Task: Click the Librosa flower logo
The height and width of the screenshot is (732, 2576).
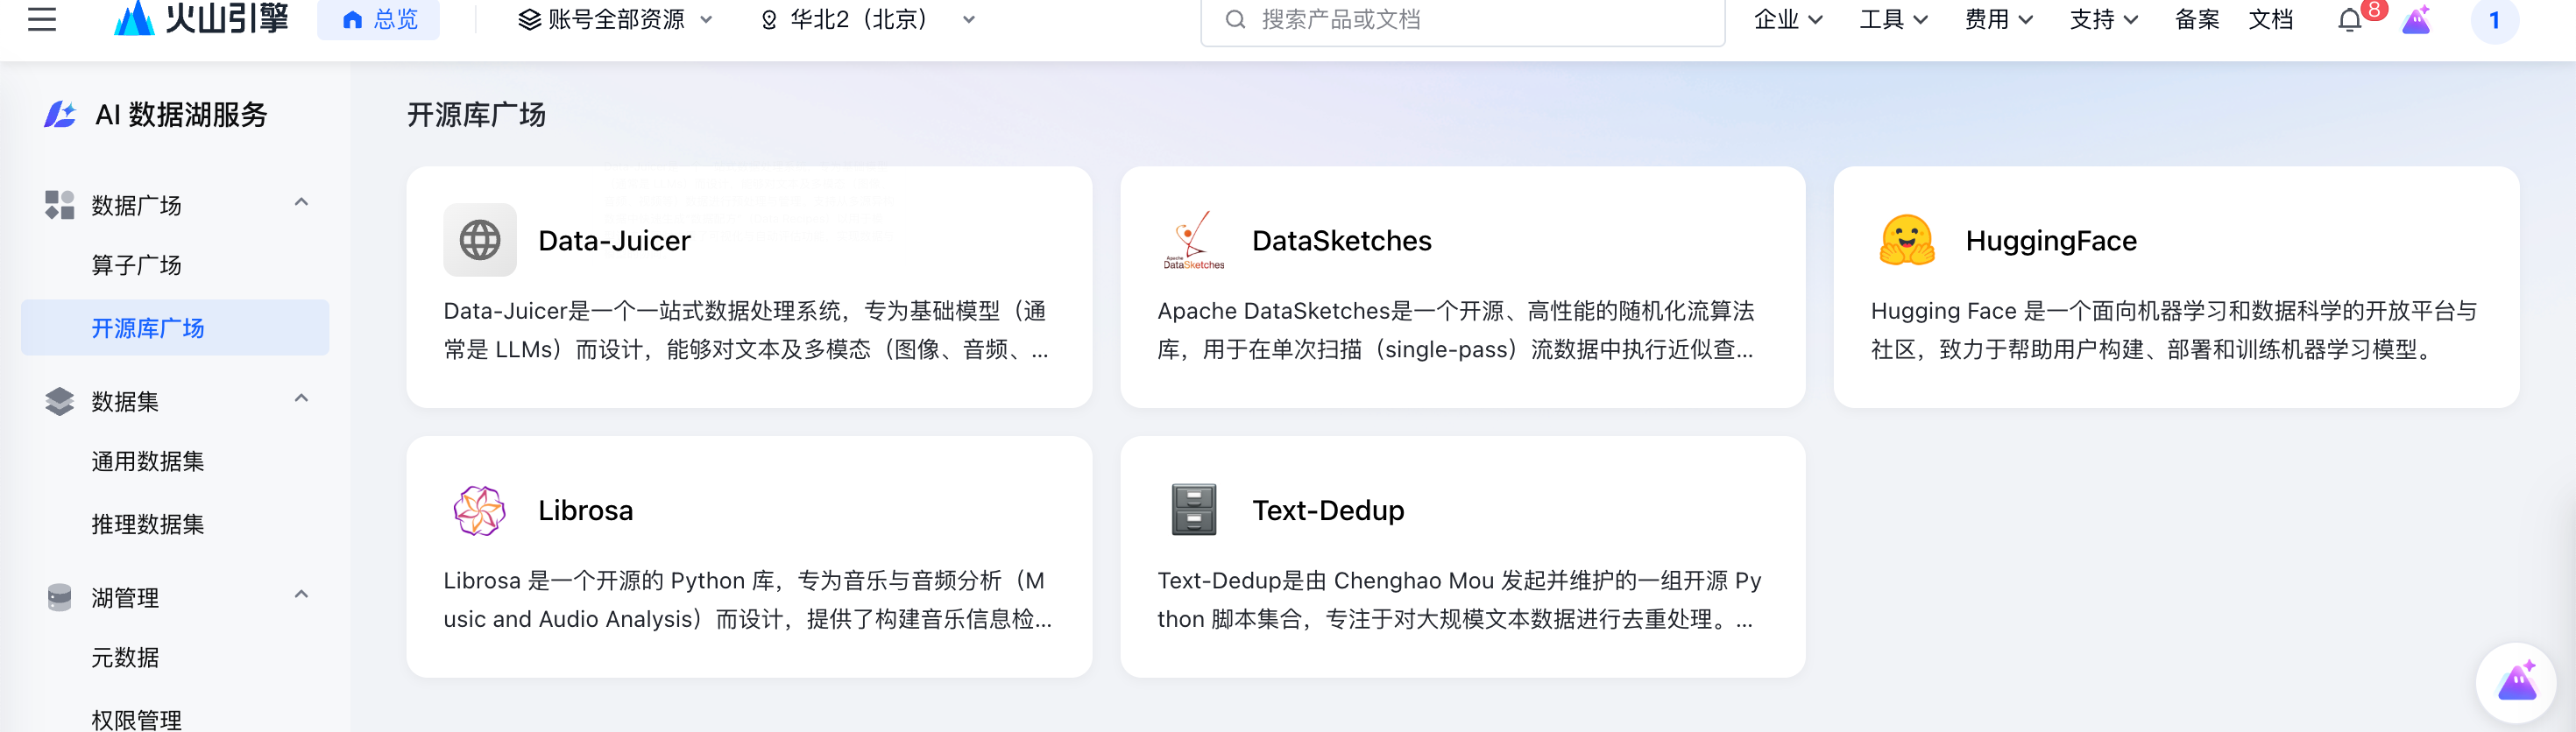Action: 480,510
